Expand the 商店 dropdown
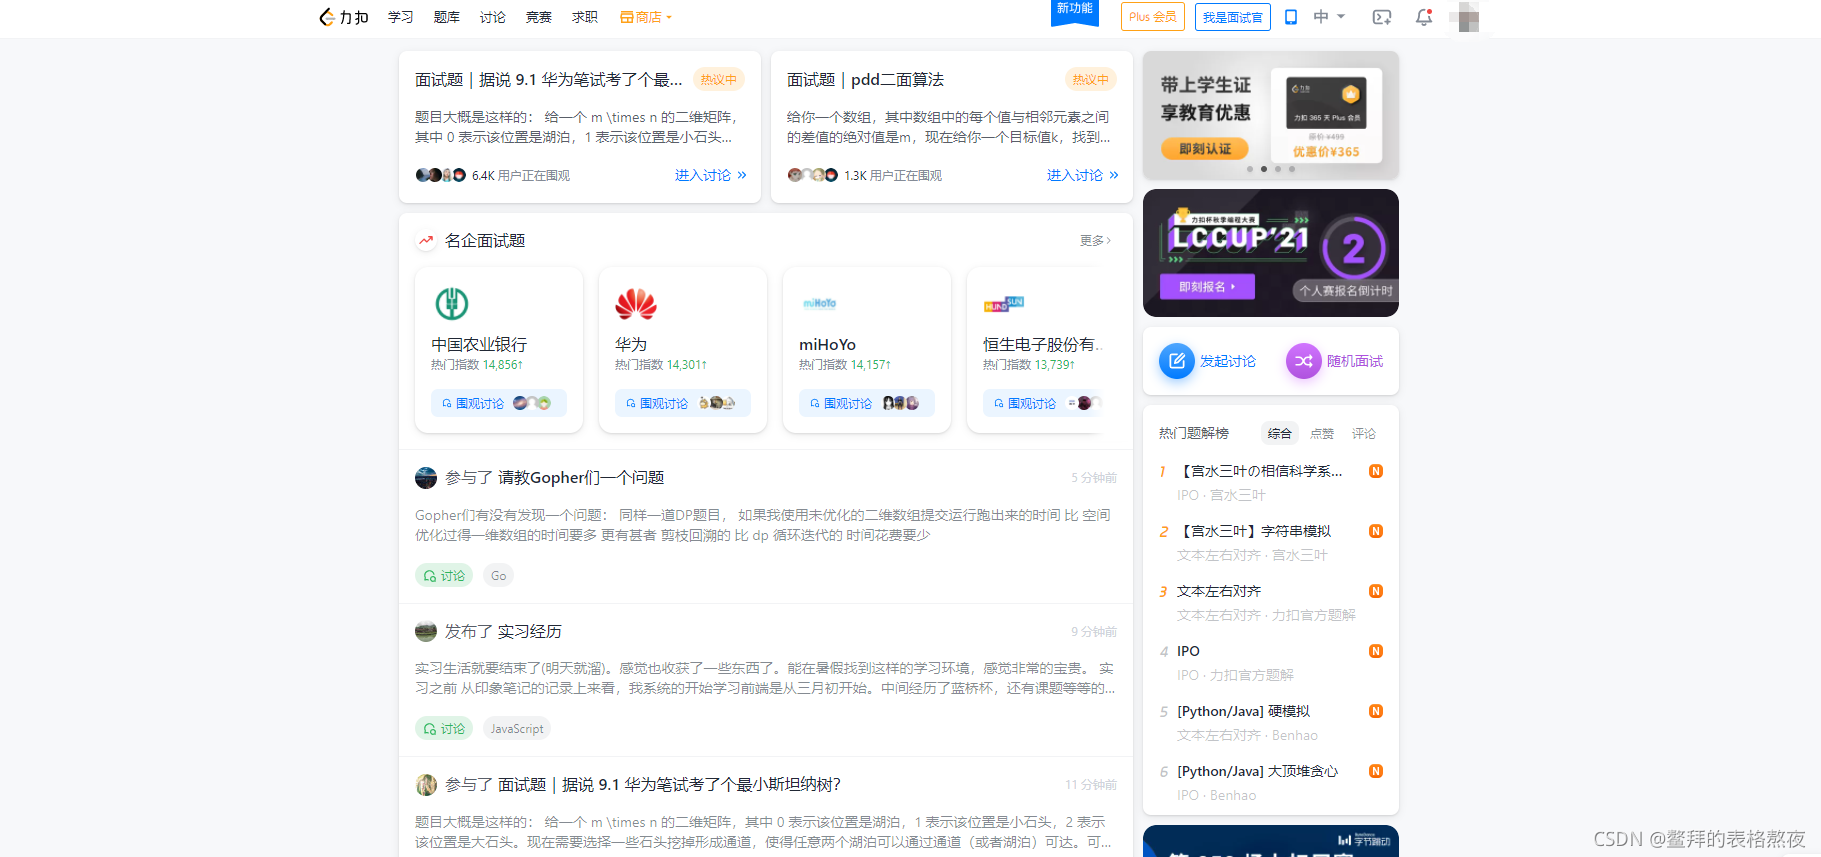 646,17
